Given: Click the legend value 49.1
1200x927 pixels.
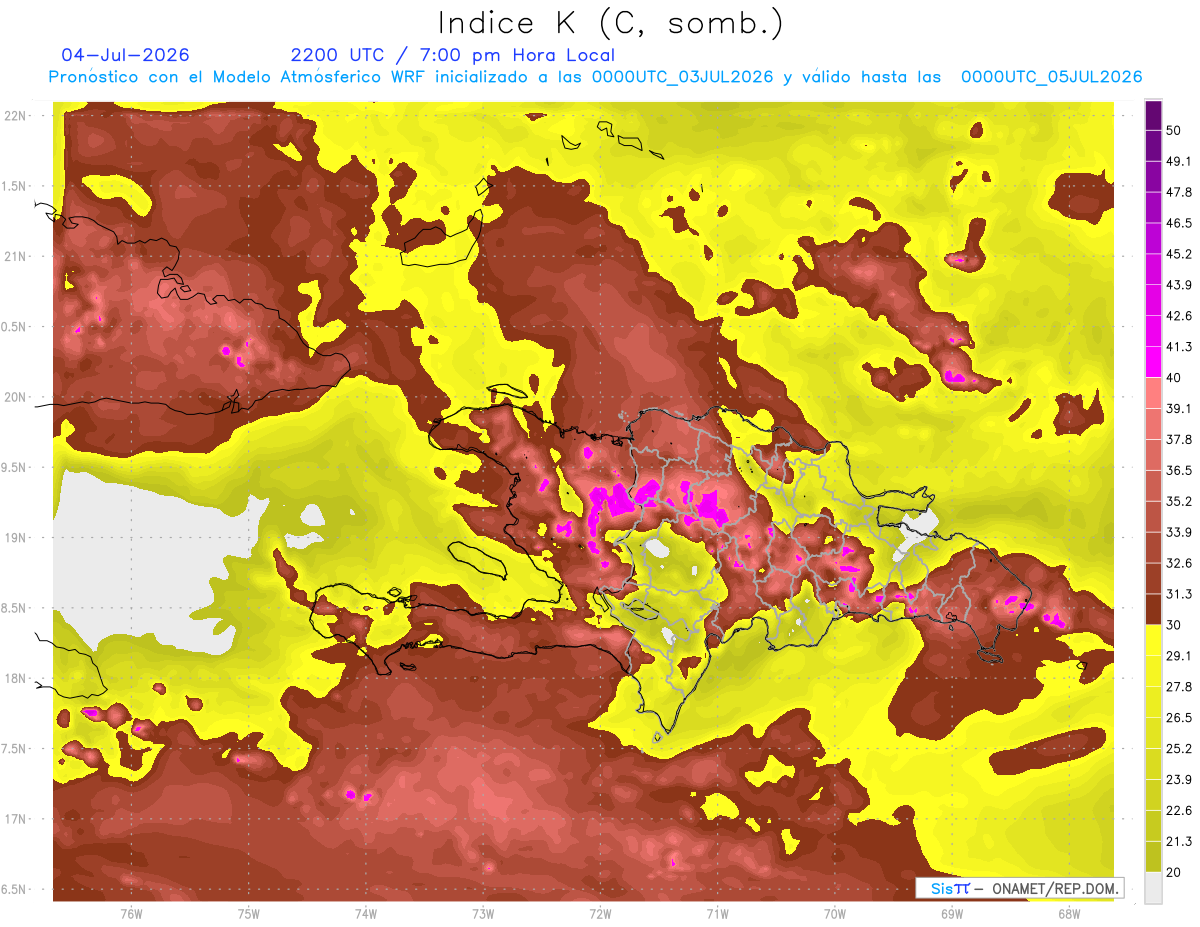Looking at the screenshot, I should coord(1179,162).
